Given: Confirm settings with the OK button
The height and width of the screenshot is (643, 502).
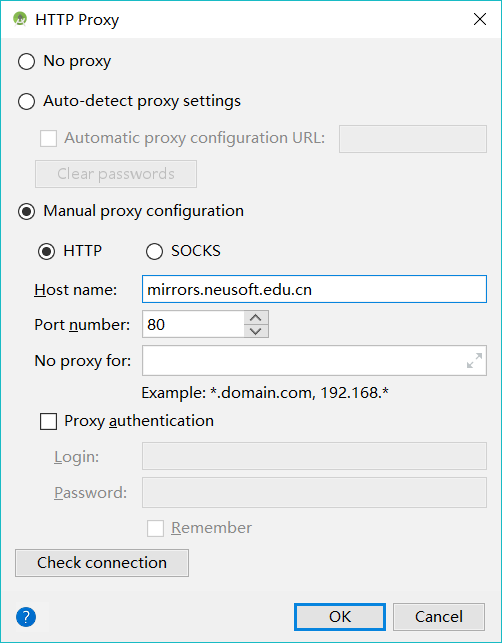Looking at the screenshot, I should 340,617.
